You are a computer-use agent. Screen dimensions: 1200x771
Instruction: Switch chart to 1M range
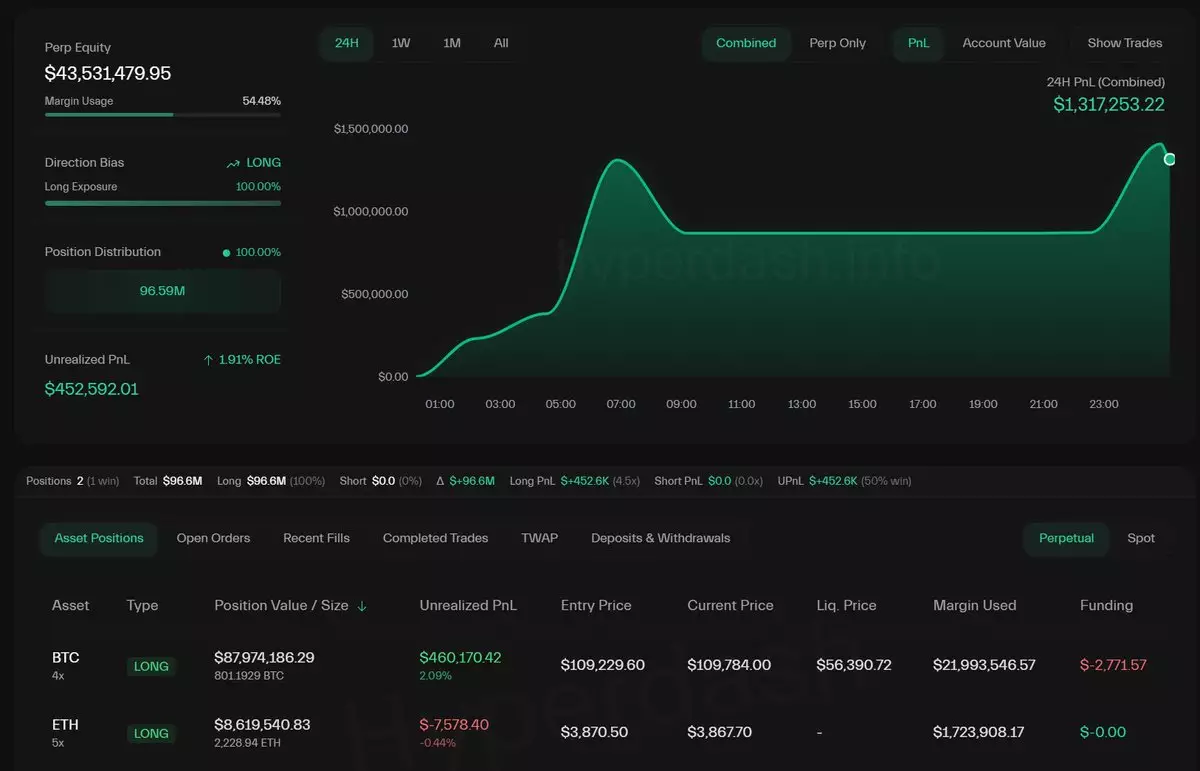pyautogui.click(x=452, y=43)
